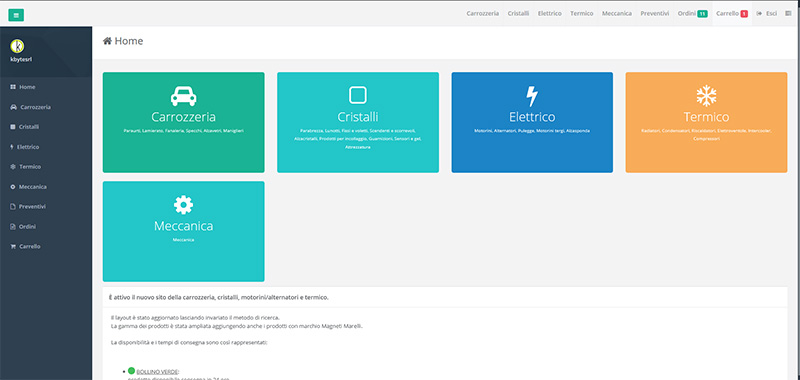Click Elettrico tile subtitle listing Motorini

click(x=532, y=131)
